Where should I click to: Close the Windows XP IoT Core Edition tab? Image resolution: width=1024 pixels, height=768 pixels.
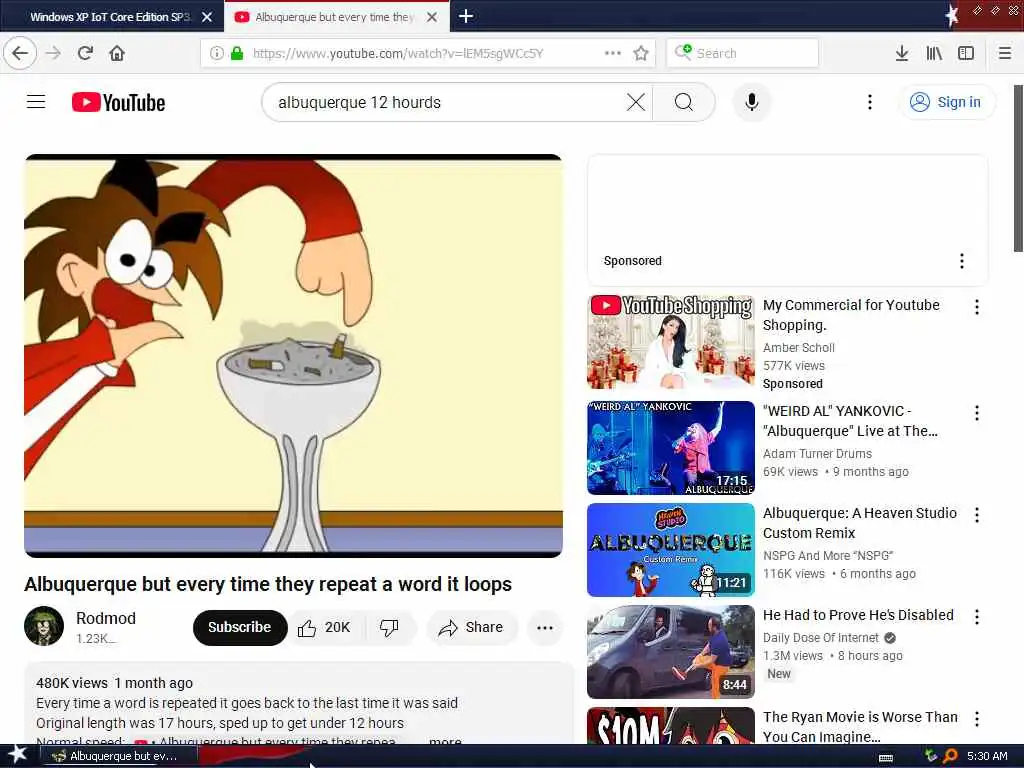tap(207, 17)
